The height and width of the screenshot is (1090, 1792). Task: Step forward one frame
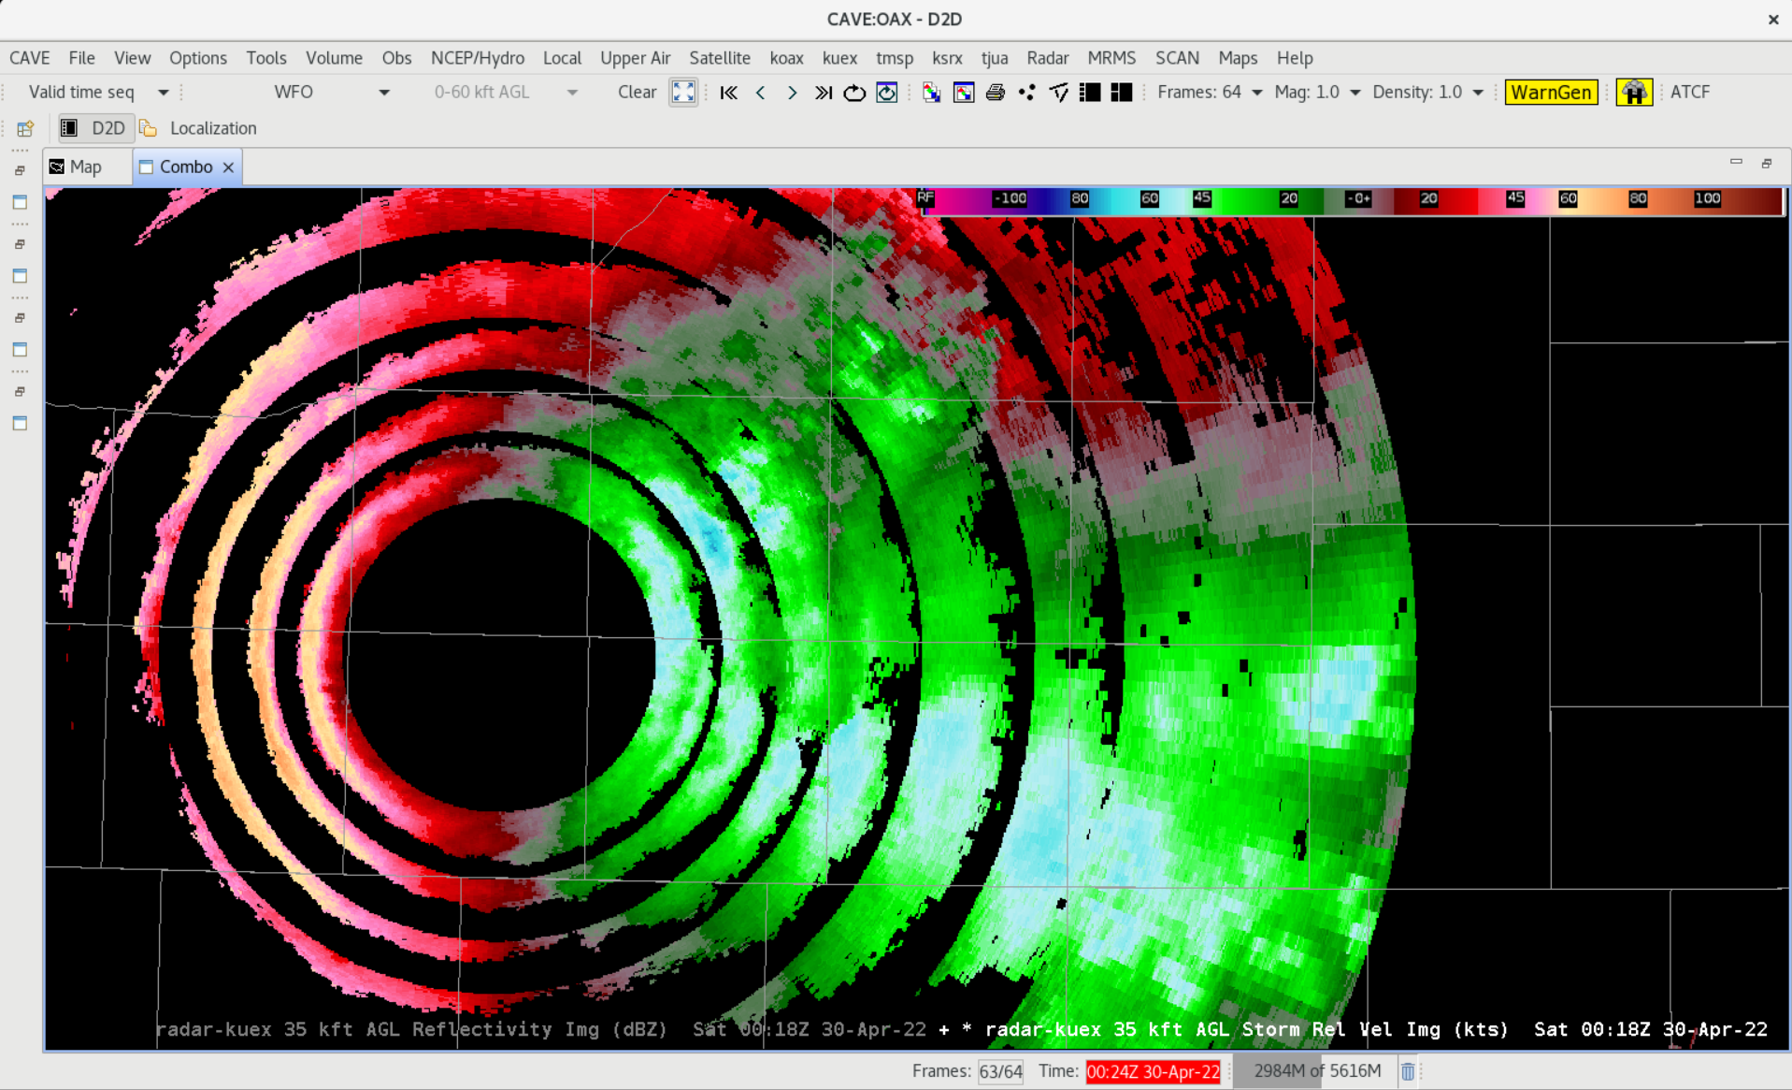(x=792, y=92)
